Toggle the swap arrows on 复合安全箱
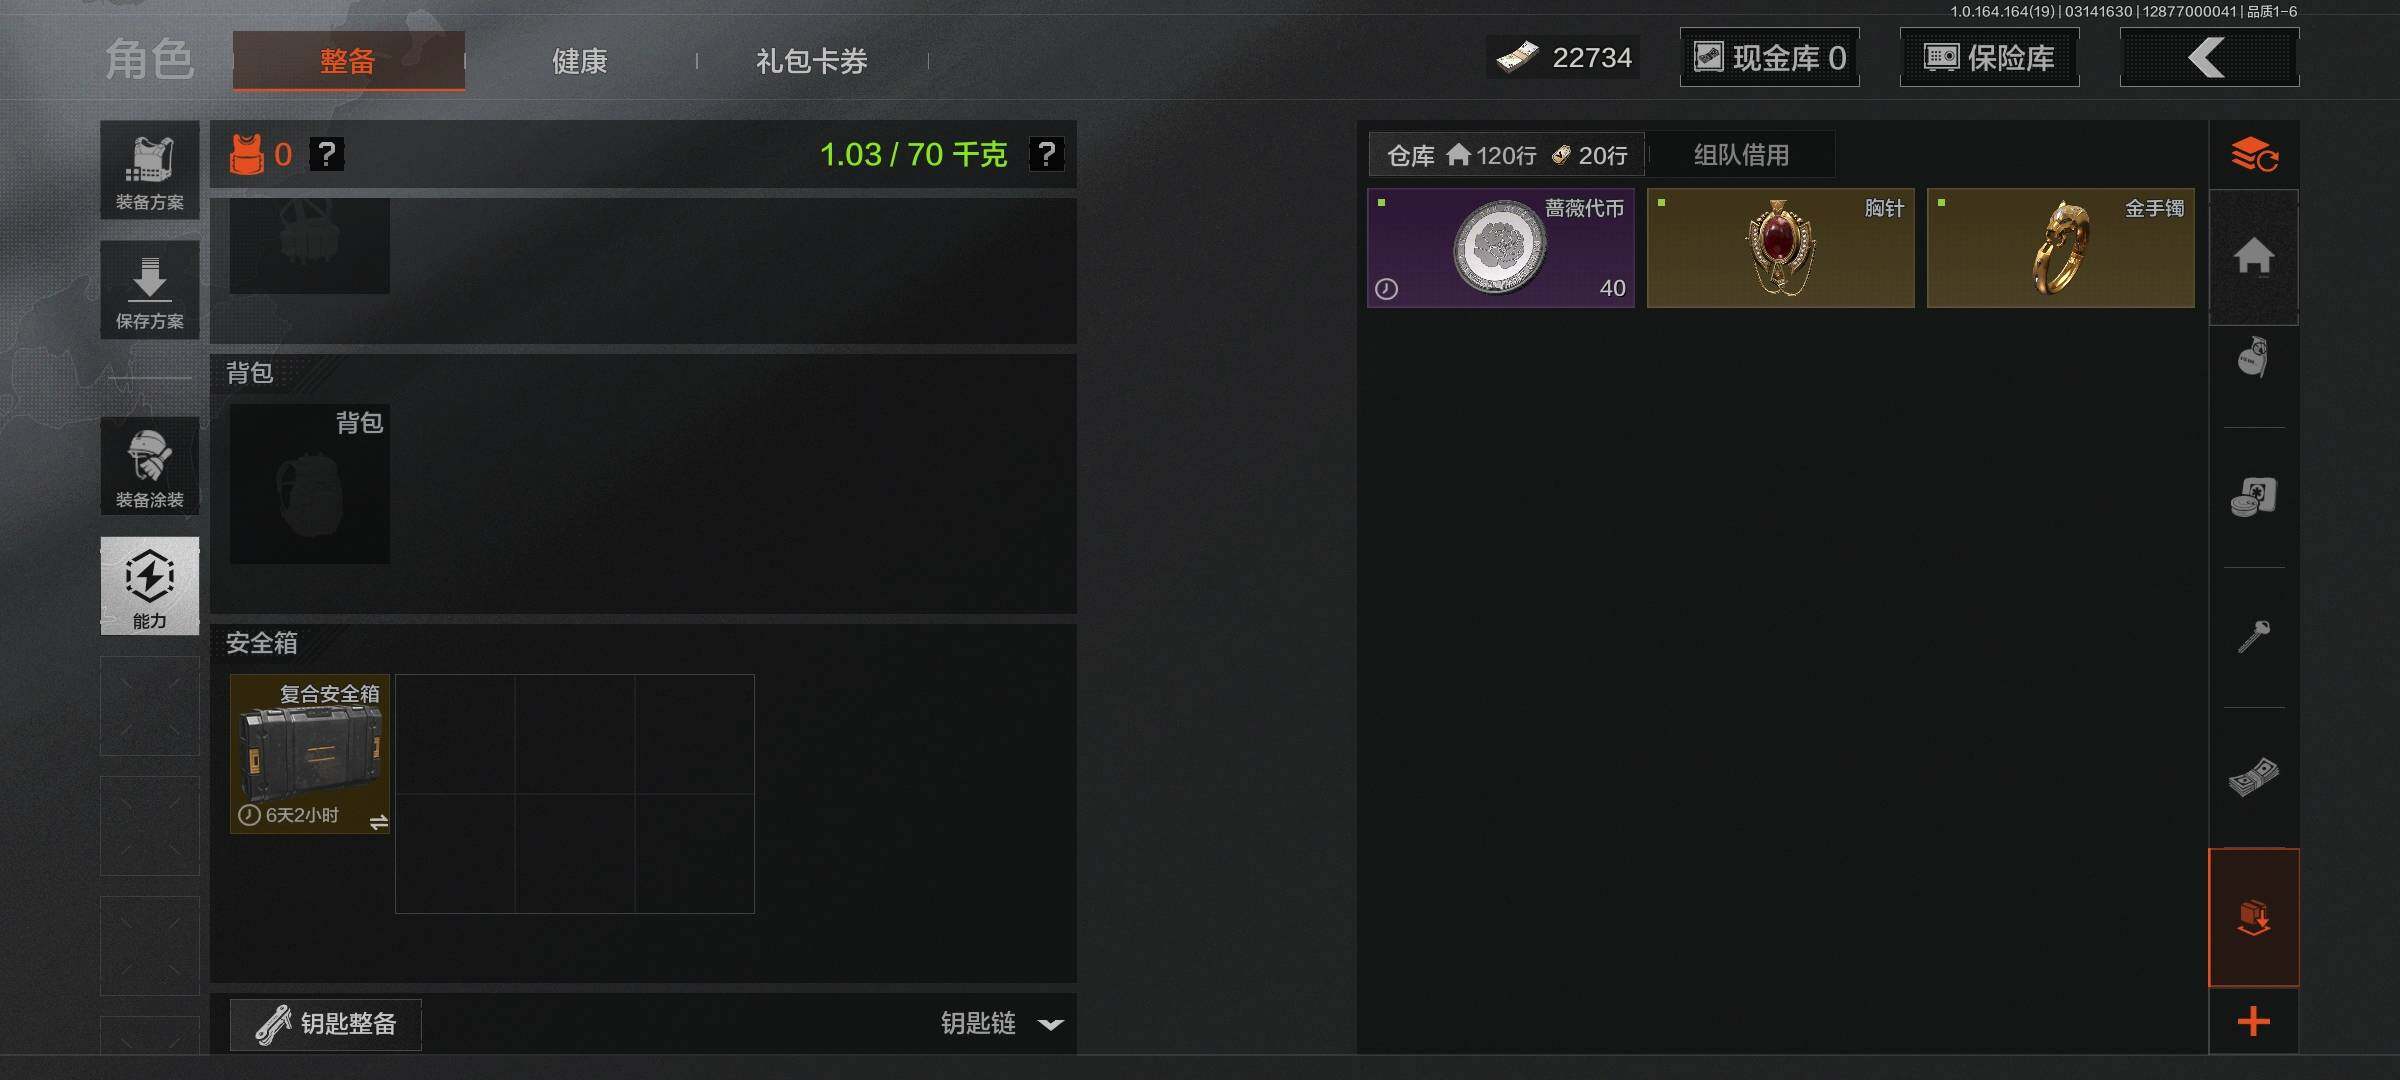Image resolution: width=2400 pixels, height=1080 pixels. (x=379, y=822)
